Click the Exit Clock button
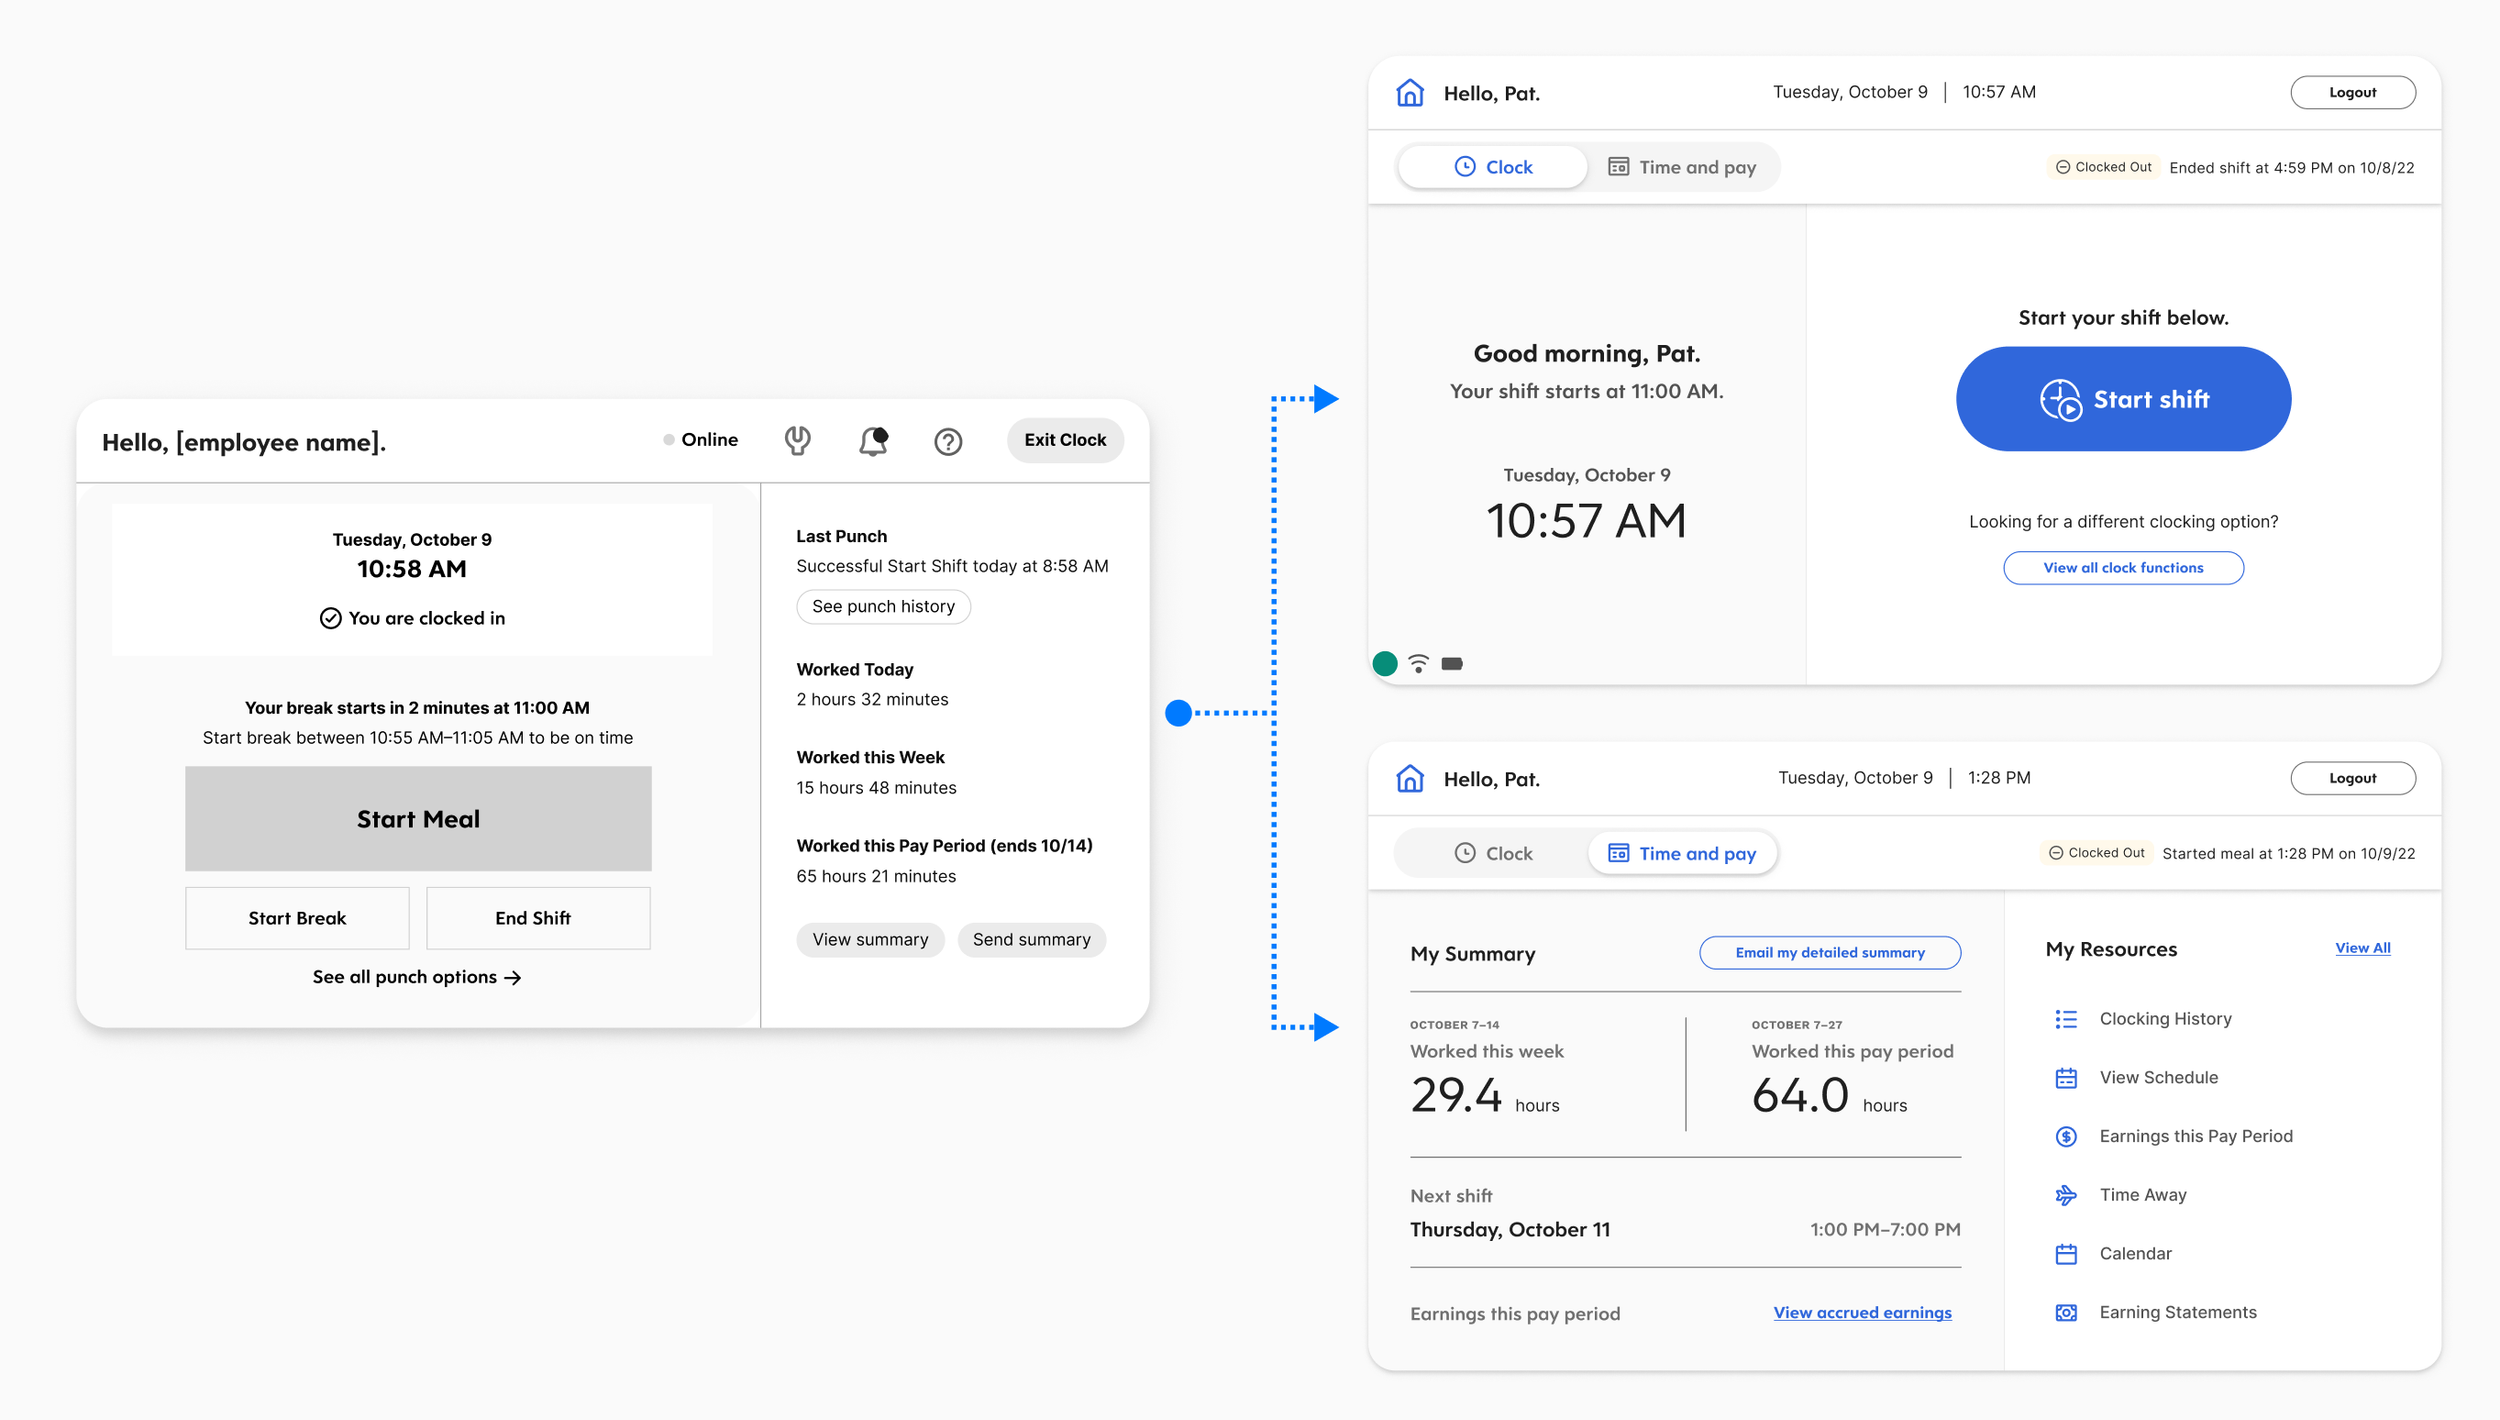Viewport: 2500px width, 1420px height. point(1064,440)
